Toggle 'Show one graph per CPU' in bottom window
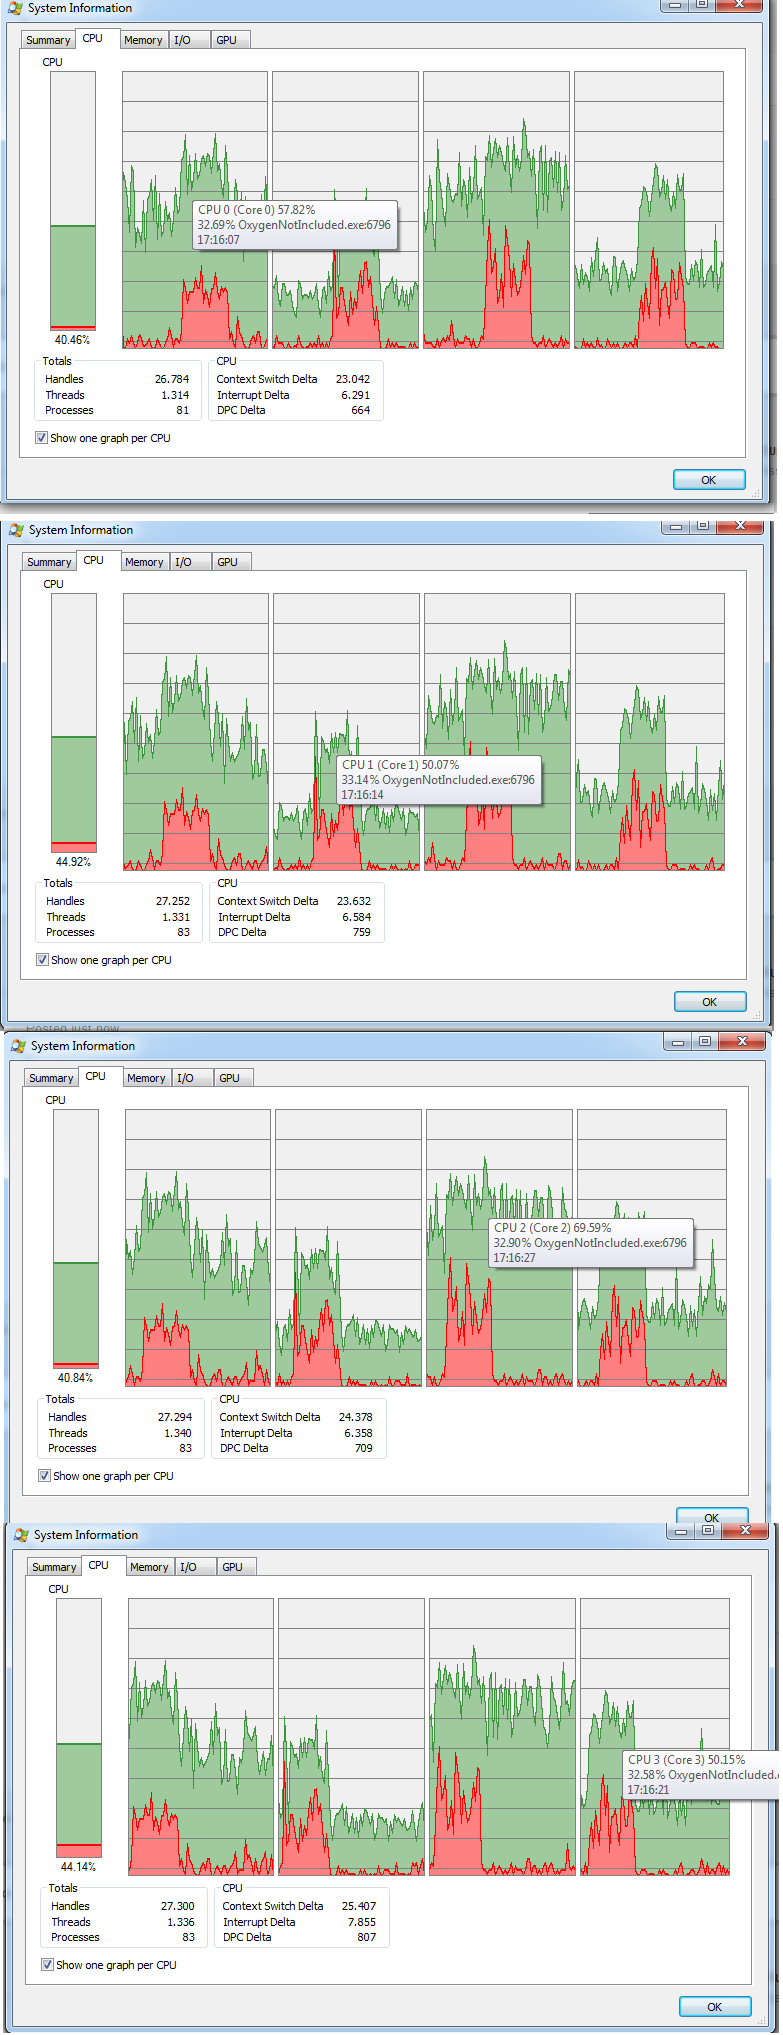This screenshot has width=783, height=2035. click(47, 1965)
